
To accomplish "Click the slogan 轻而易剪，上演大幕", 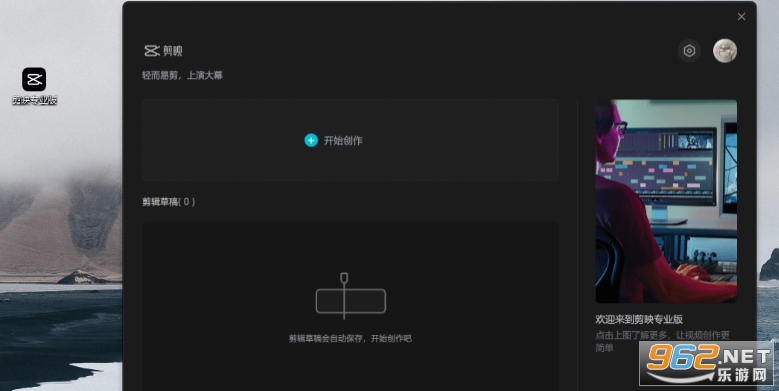I will coord(182,76).
